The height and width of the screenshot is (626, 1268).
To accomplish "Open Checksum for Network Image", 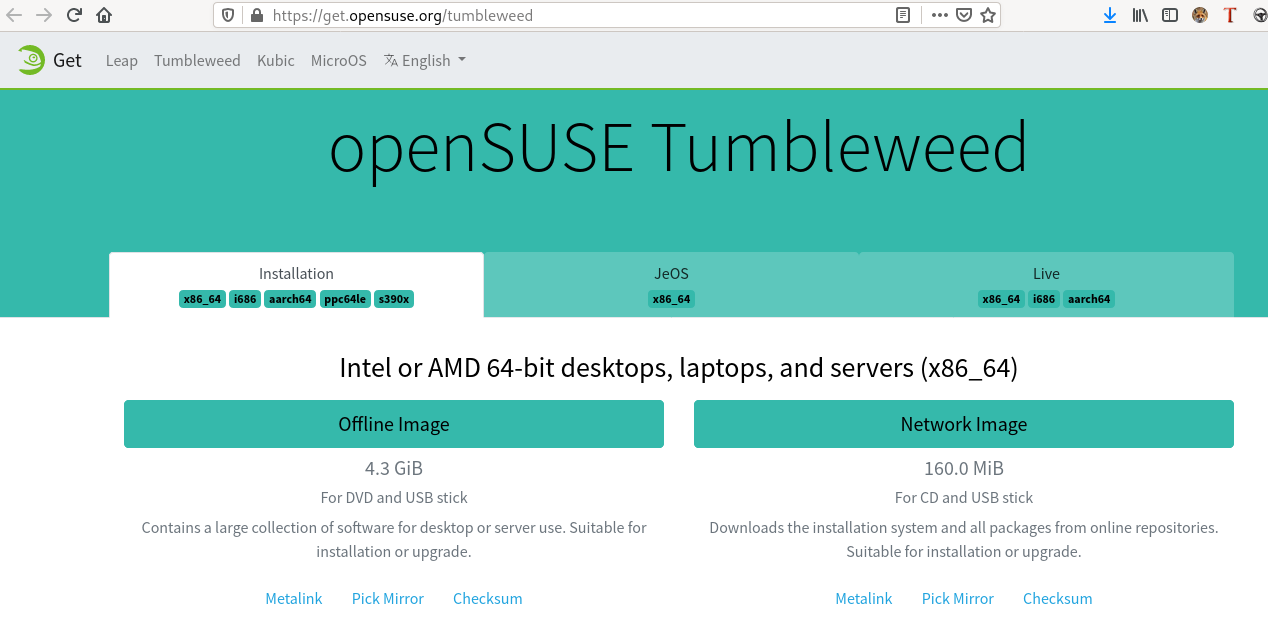I will pyautogui.click(x=1058, y=598).
